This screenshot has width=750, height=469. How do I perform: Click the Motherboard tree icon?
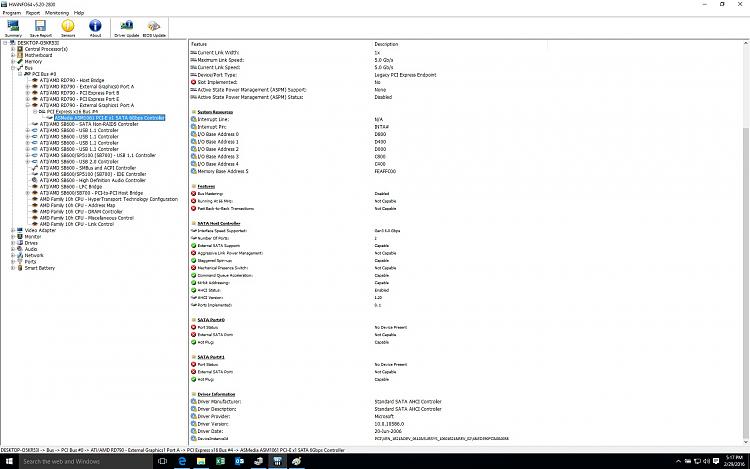click(20, 55)
